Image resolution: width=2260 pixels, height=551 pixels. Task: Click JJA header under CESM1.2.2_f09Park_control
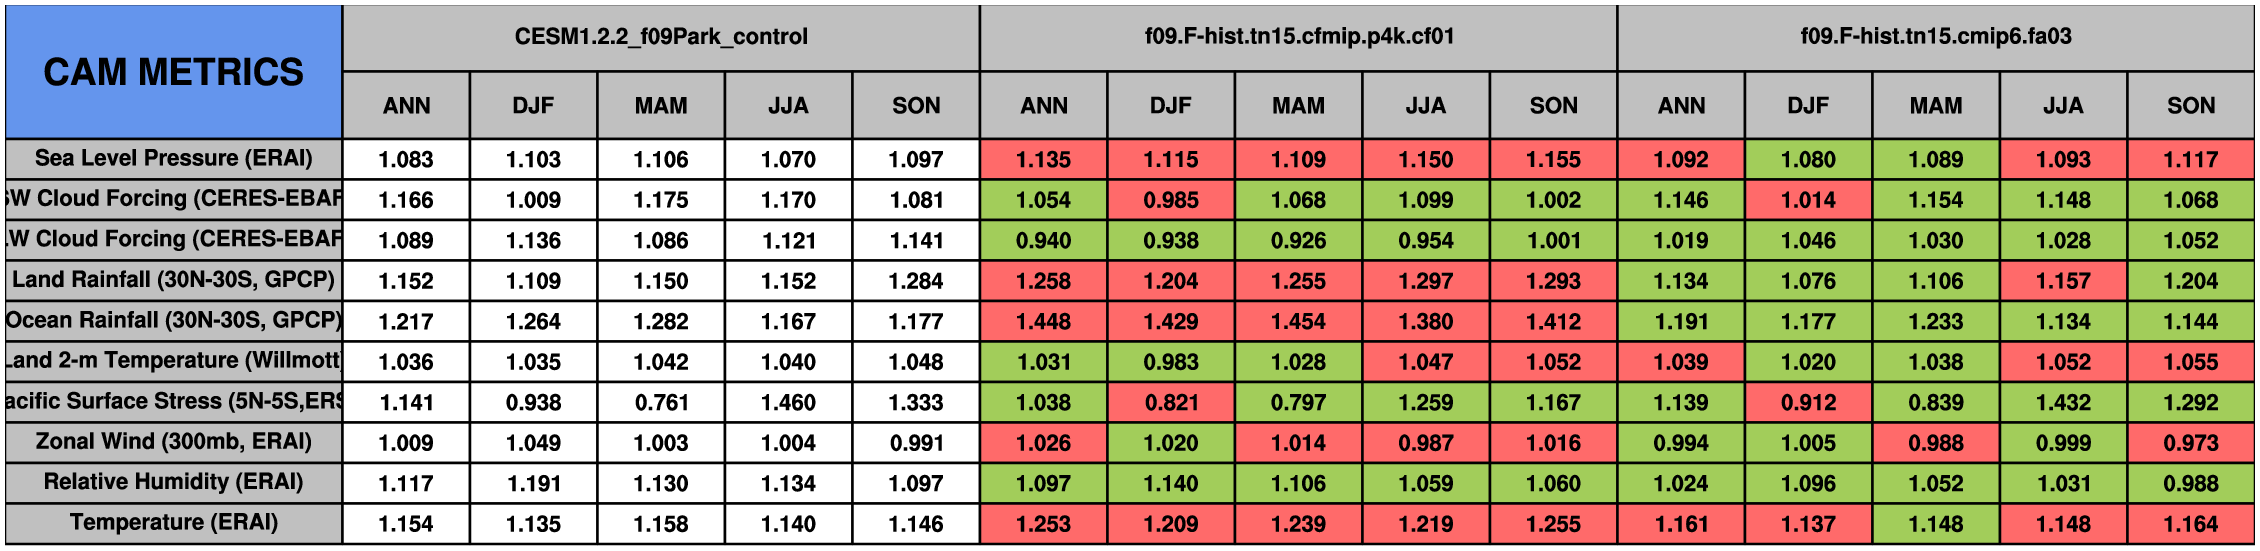coord(788,105)
